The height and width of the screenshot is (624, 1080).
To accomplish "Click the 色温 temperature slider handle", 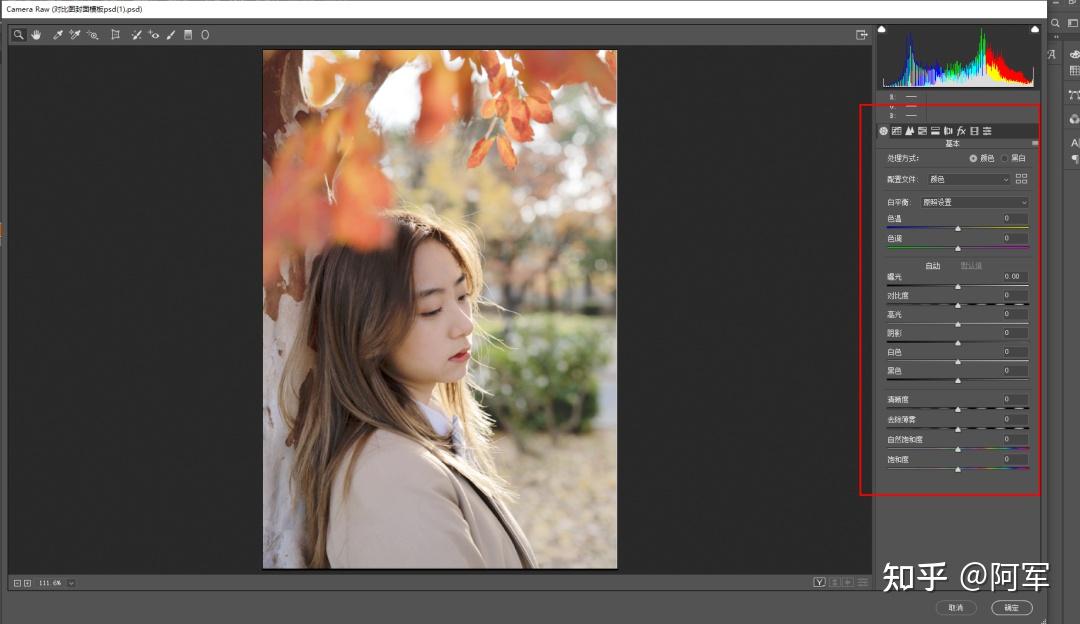I will [x=958, y=228].
